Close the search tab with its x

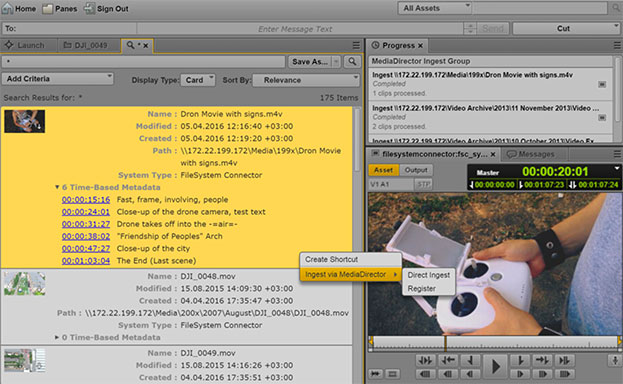(146, 46)
